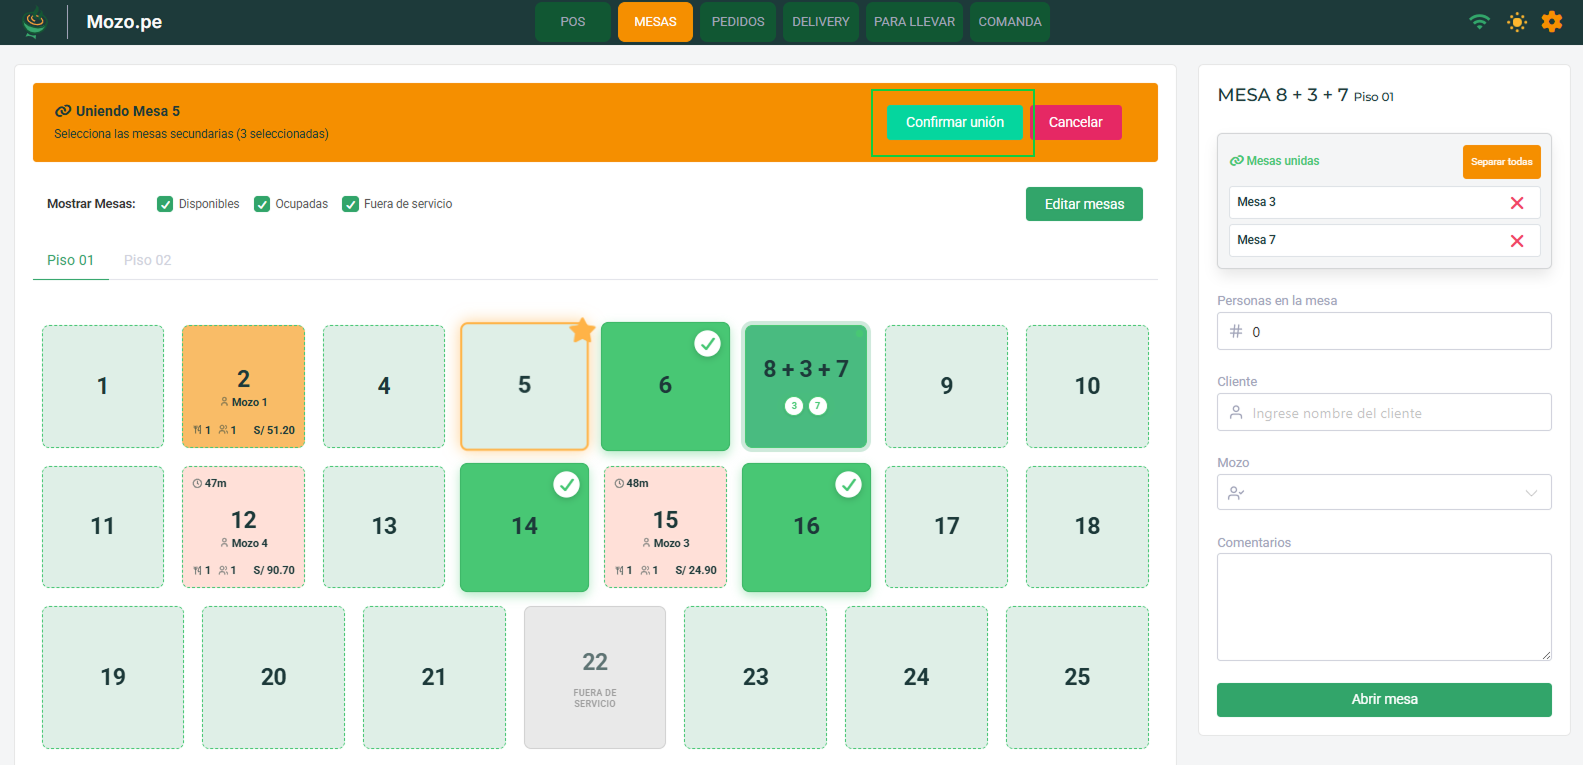Screen dimensions: 1583x765
Task: Click the Abrir mesa button
Action: coord(1383,700)
